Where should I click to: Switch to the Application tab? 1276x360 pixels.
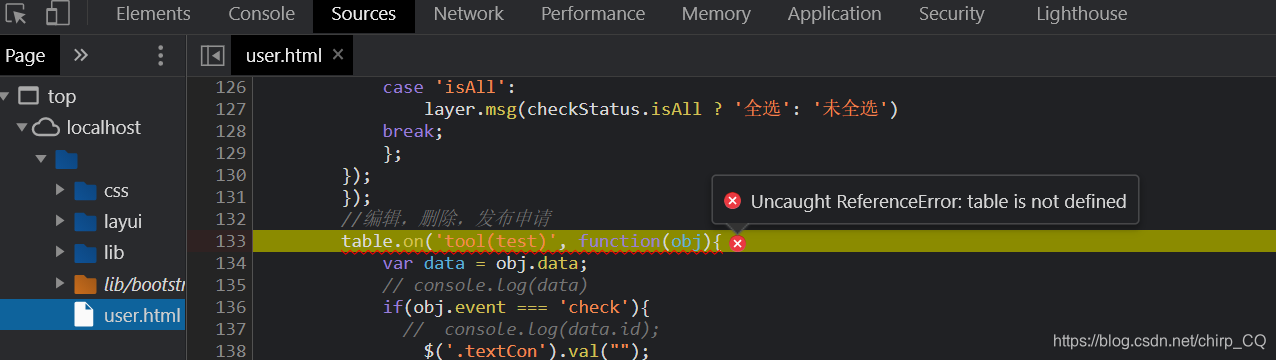(x=835, y=14)
